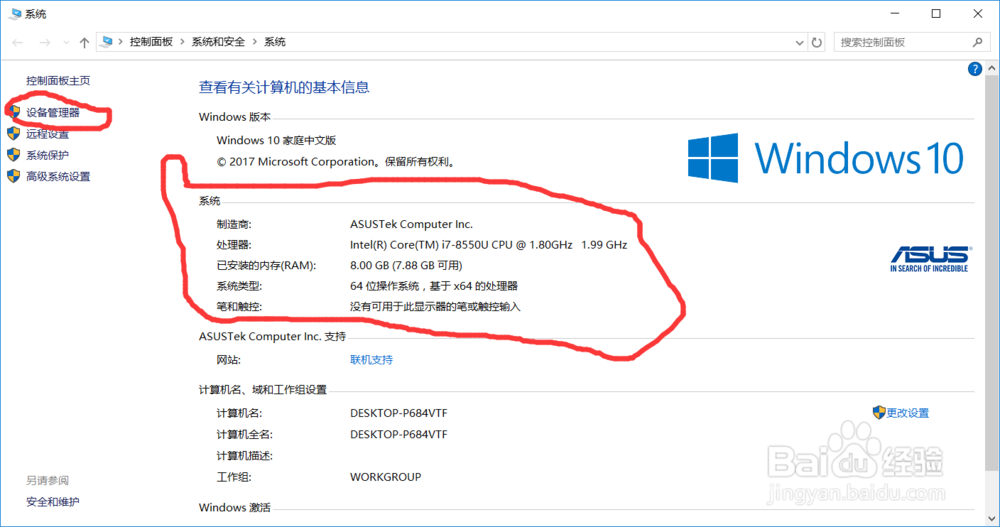This screenshot has height=527, width=1000.
Task: Open the address bar history dropdown
Action: [799, 43]
